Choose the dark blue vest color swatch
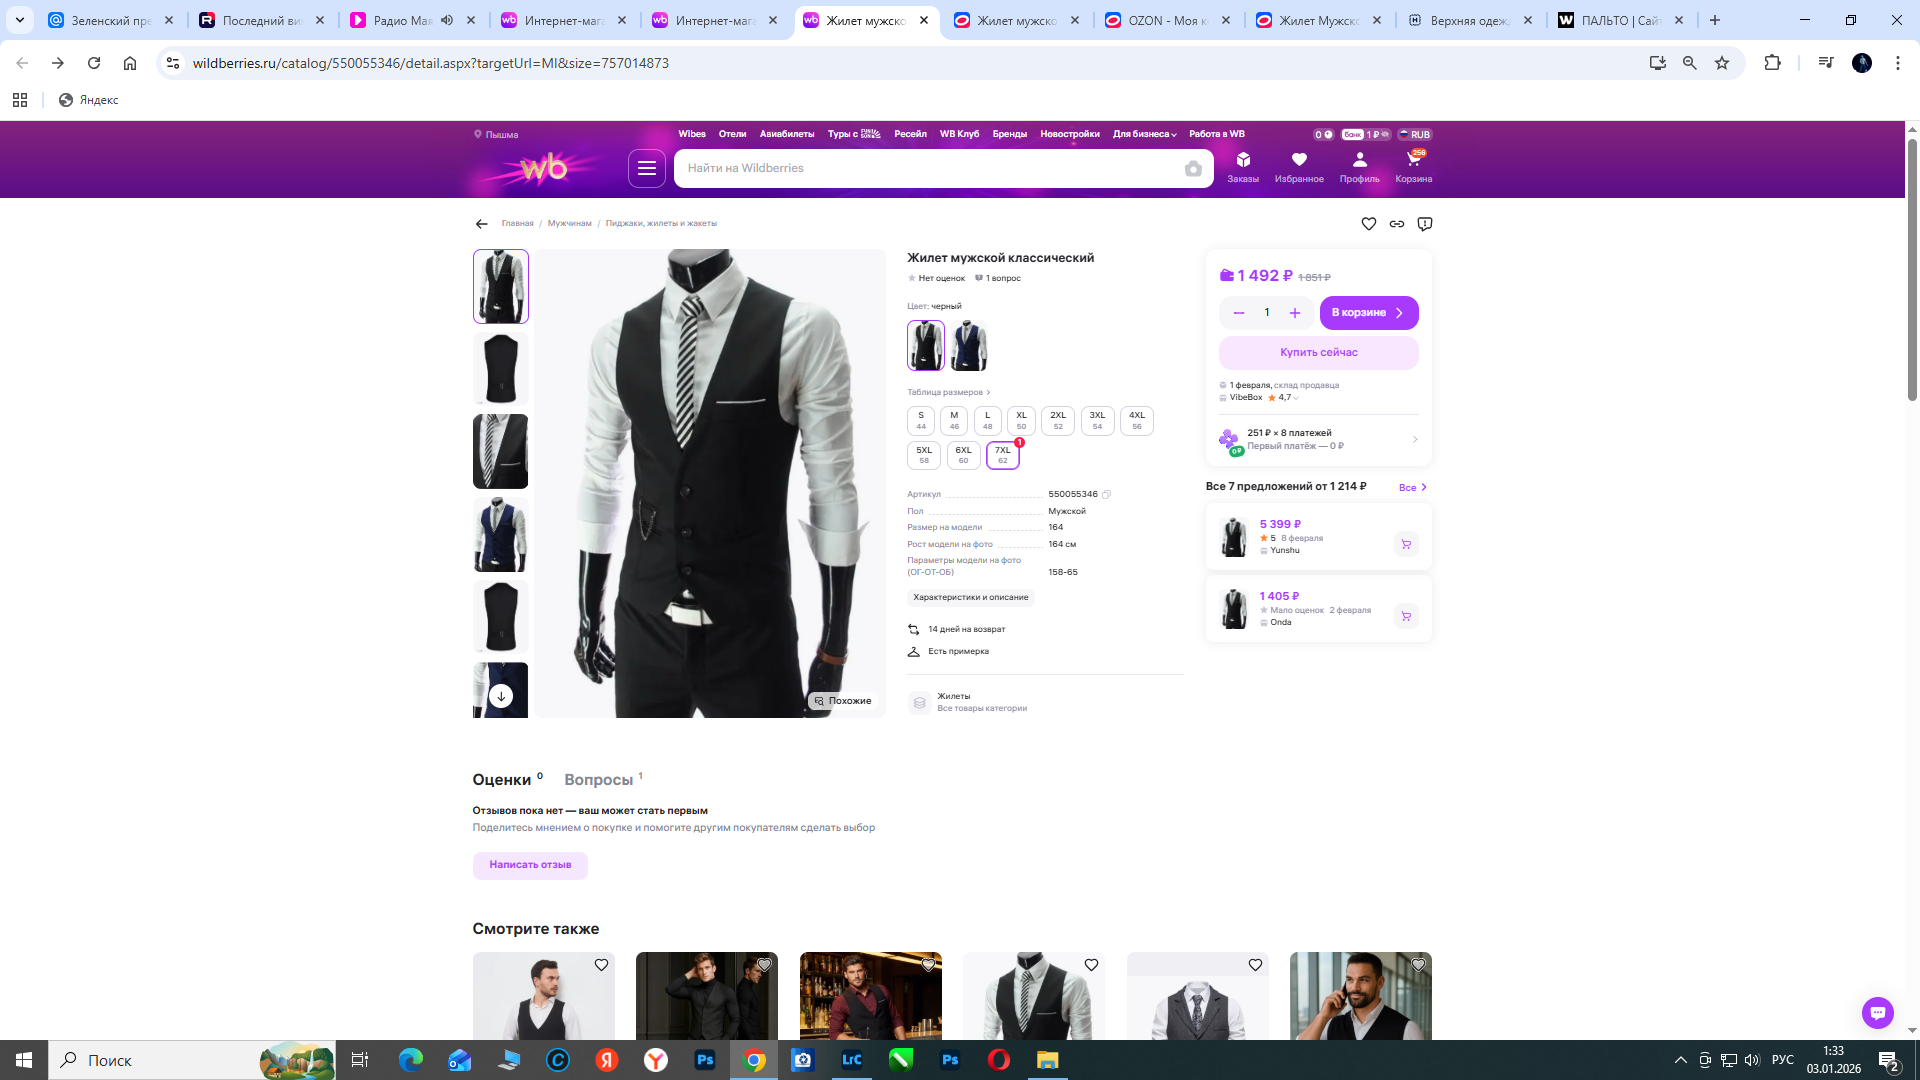 [968, 345]
